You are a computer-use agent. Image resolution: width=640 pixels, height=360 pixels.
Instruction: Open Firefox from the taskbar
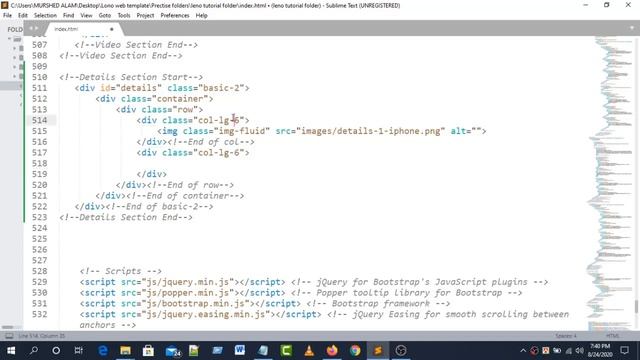(x=332, y=351)
